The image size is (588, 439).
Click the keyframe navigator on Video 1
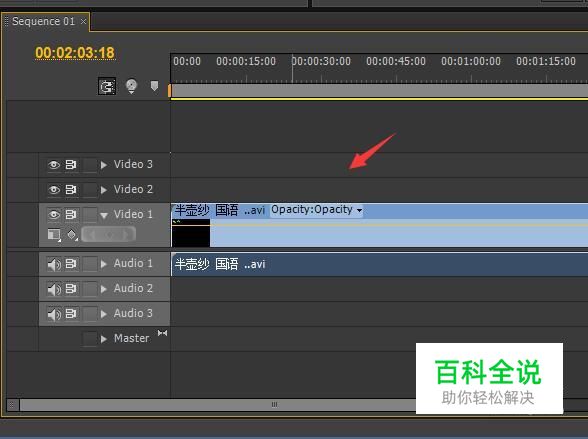coord(108,235)
